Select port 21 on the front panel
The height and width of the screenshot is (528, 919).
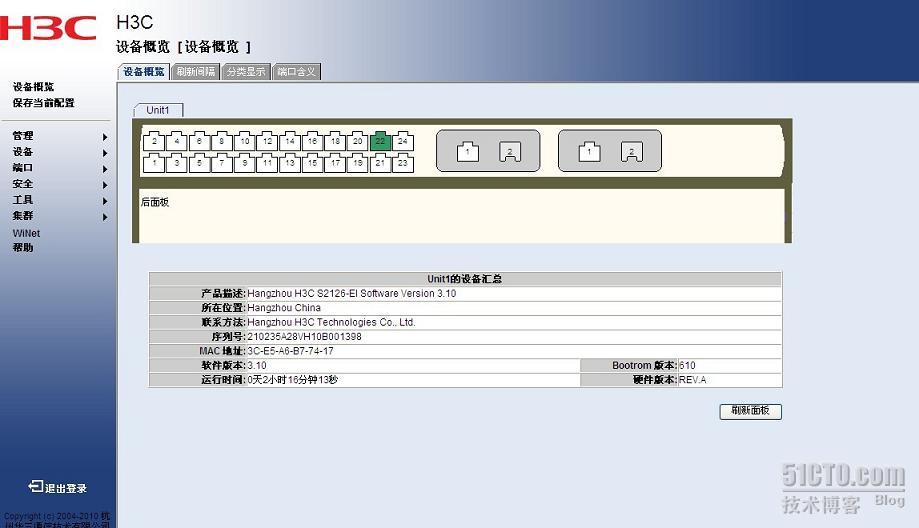[380, 163]
